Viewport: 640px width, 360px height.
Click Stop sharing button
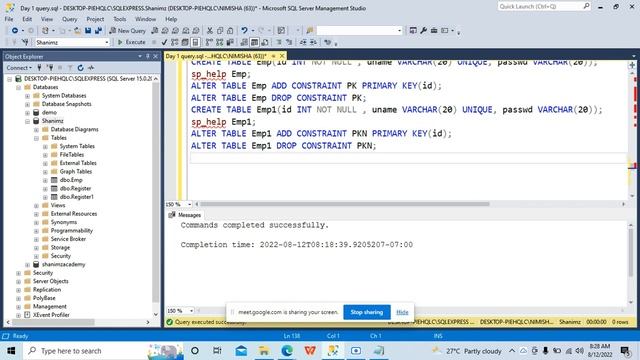tap(367, 312)
